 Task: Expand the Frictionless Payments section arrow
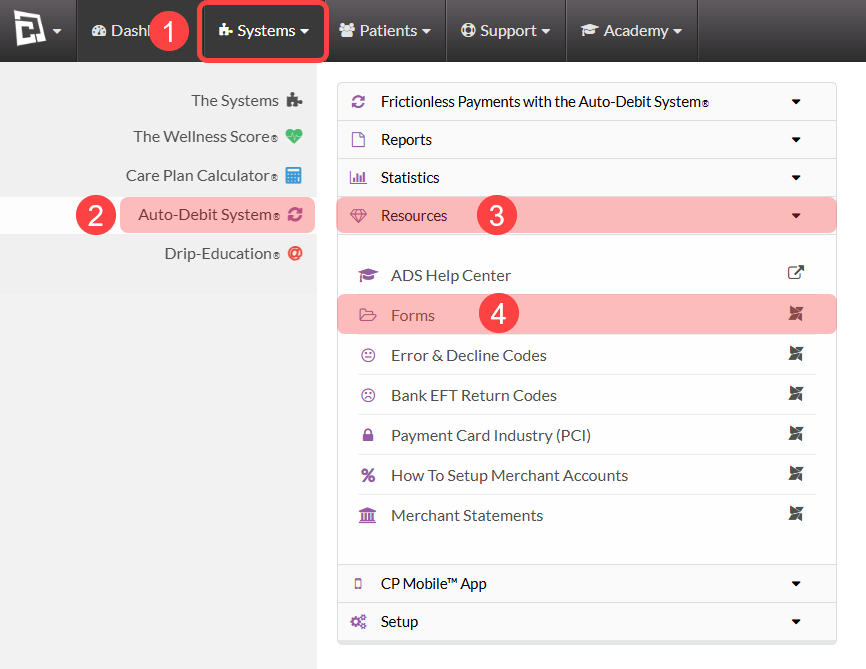[796, 102]
